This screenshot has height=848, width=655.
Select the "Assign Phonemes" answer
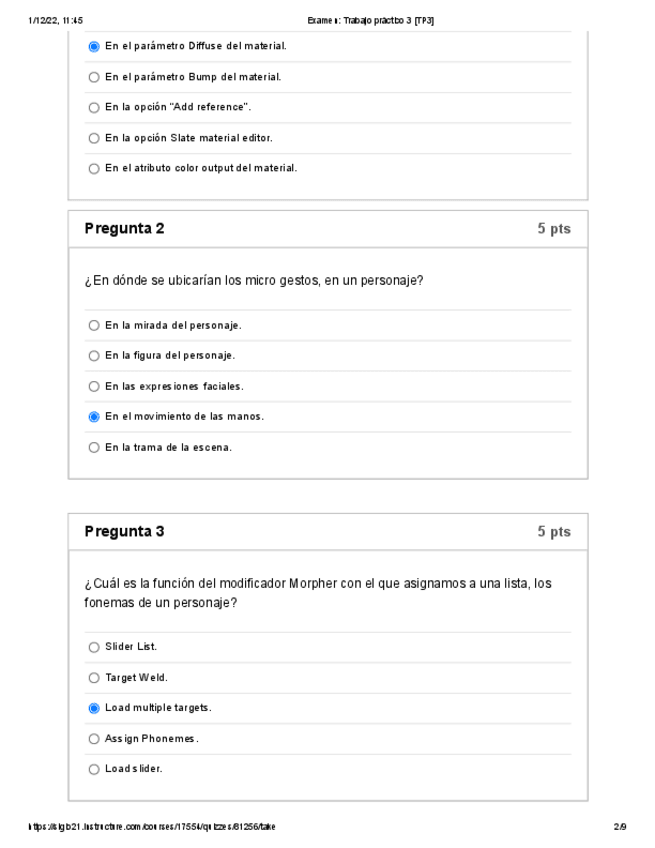pyautogui.click(x=94, y=739)
